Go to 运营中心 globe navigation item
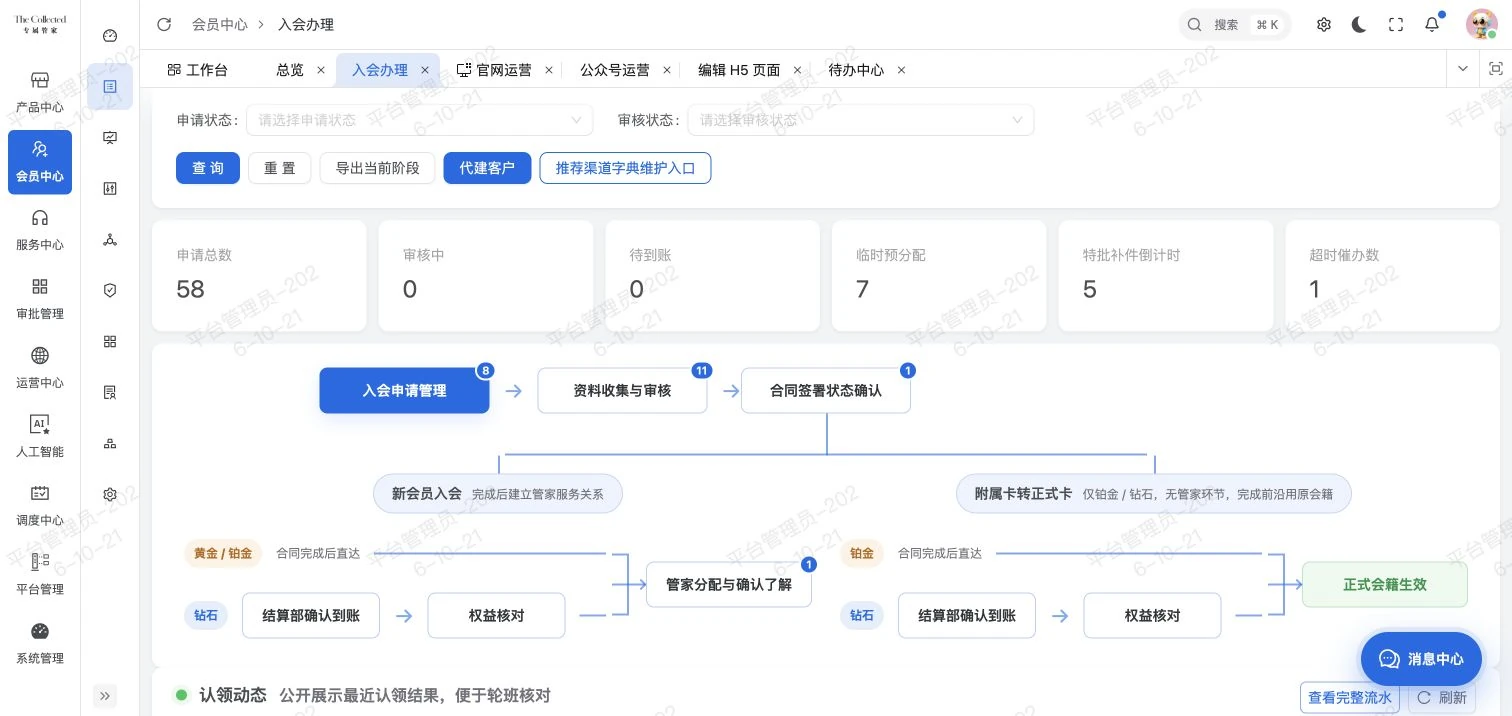Viewport: 1512px width, 716px height. [x=40, y=368]
